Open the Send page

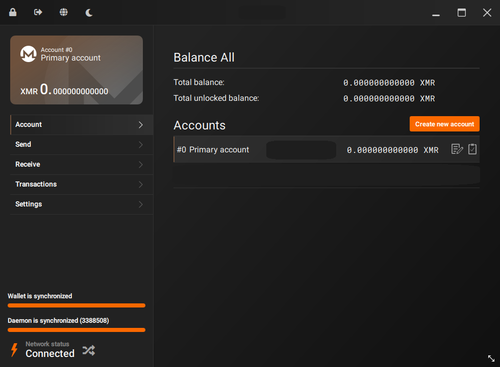pyautogui.click(x=82, y=145)
